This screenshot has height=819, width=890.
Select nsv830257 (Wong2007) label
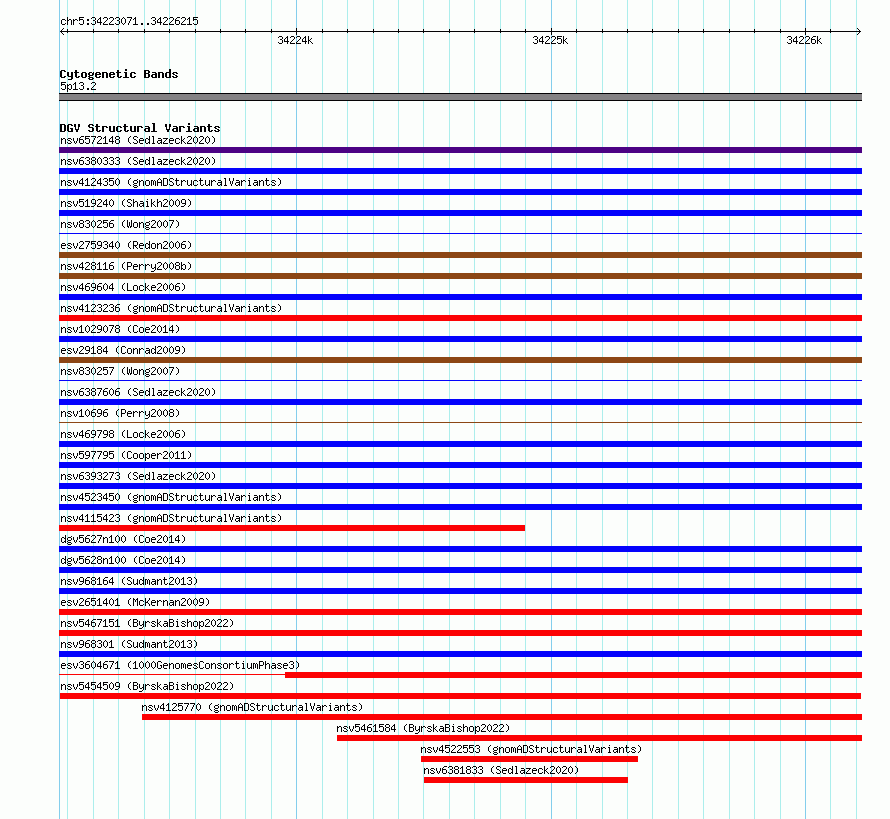tap(120, 371)
